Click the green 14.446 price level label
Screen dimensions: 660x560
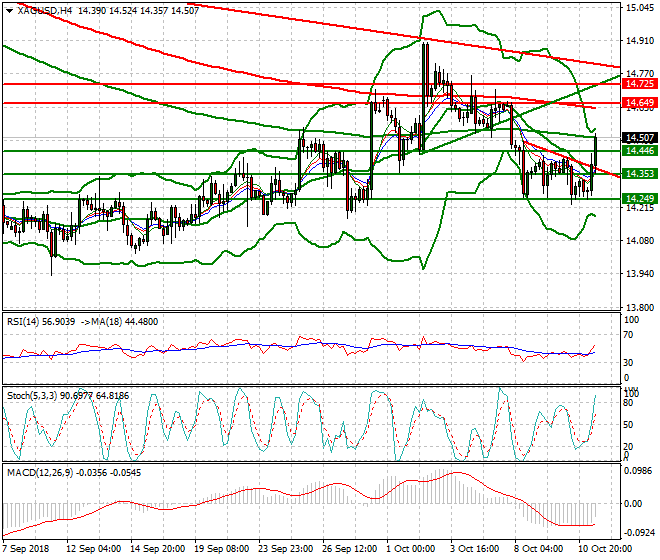(x=640, y=151)
